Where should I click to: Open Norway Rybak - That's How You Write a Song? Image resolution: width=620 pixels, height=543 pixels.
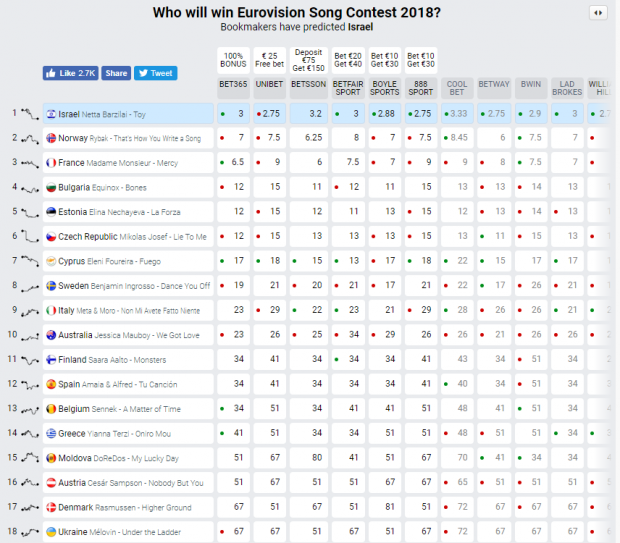[128, 138]
